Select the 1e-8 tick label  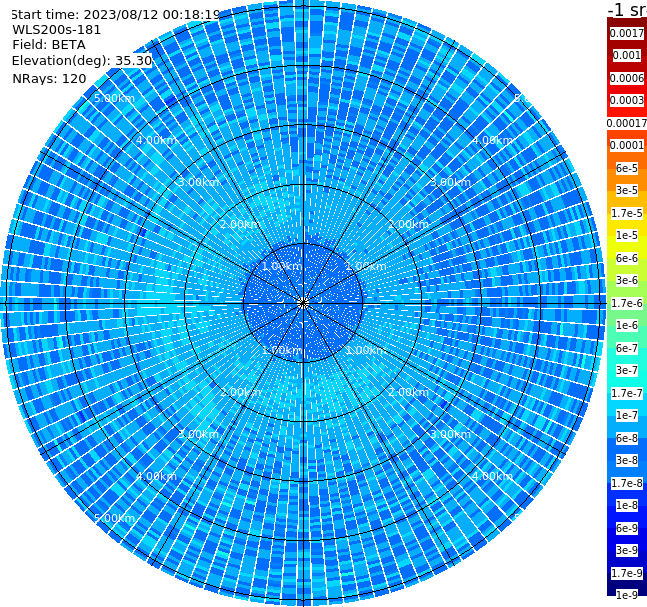pos(627,505)
